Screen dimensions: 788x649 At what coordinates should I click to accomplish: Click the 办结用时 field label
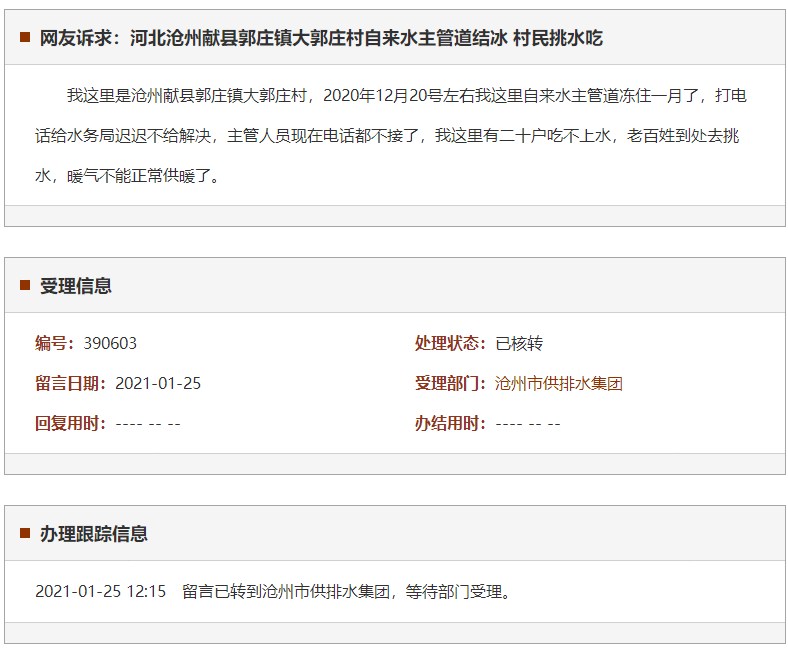coord(451,423)
